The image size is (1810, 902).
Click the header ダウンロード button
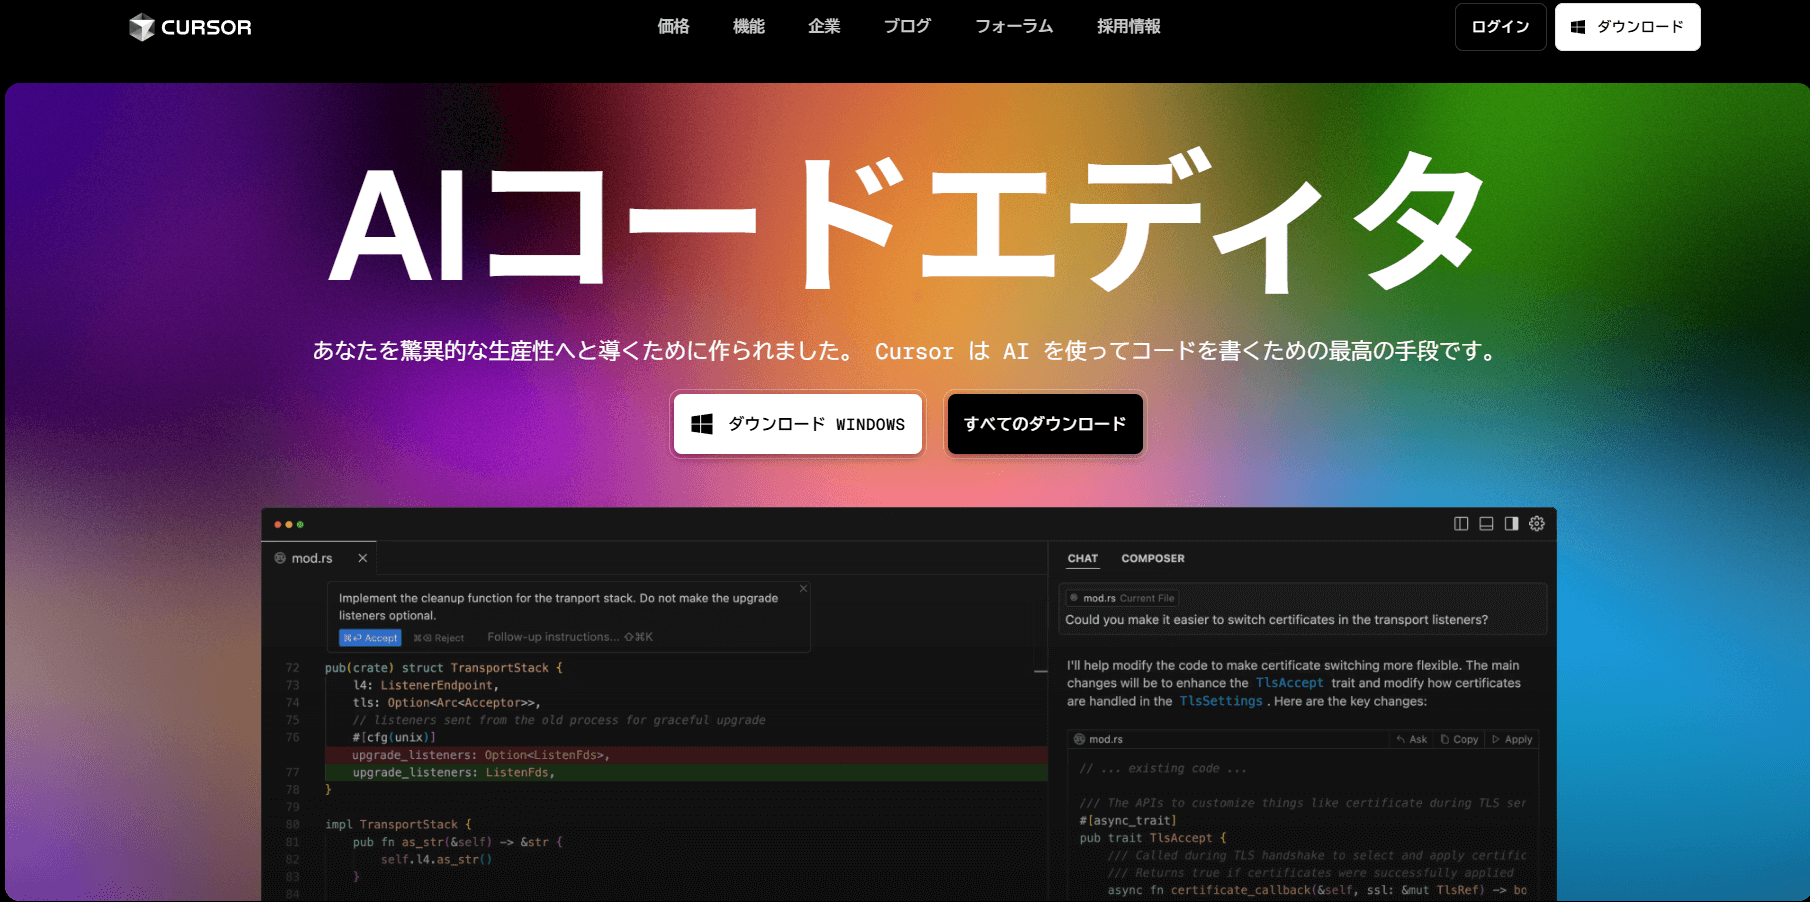pos(1627,27)
